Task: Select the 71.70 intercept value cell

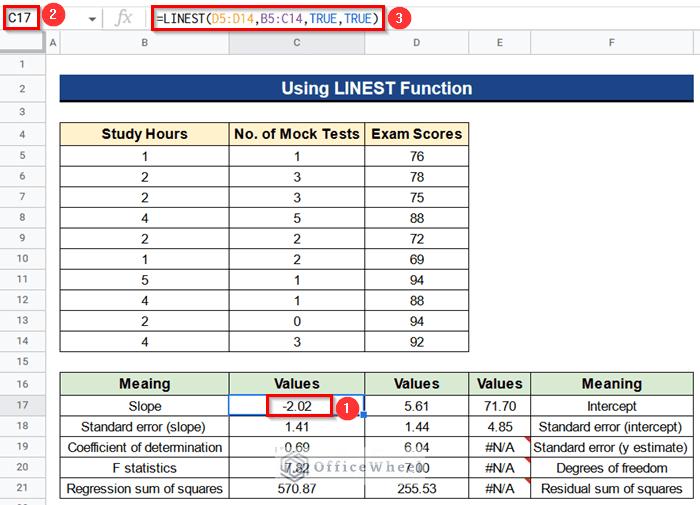Action: [x=500, y=406]
